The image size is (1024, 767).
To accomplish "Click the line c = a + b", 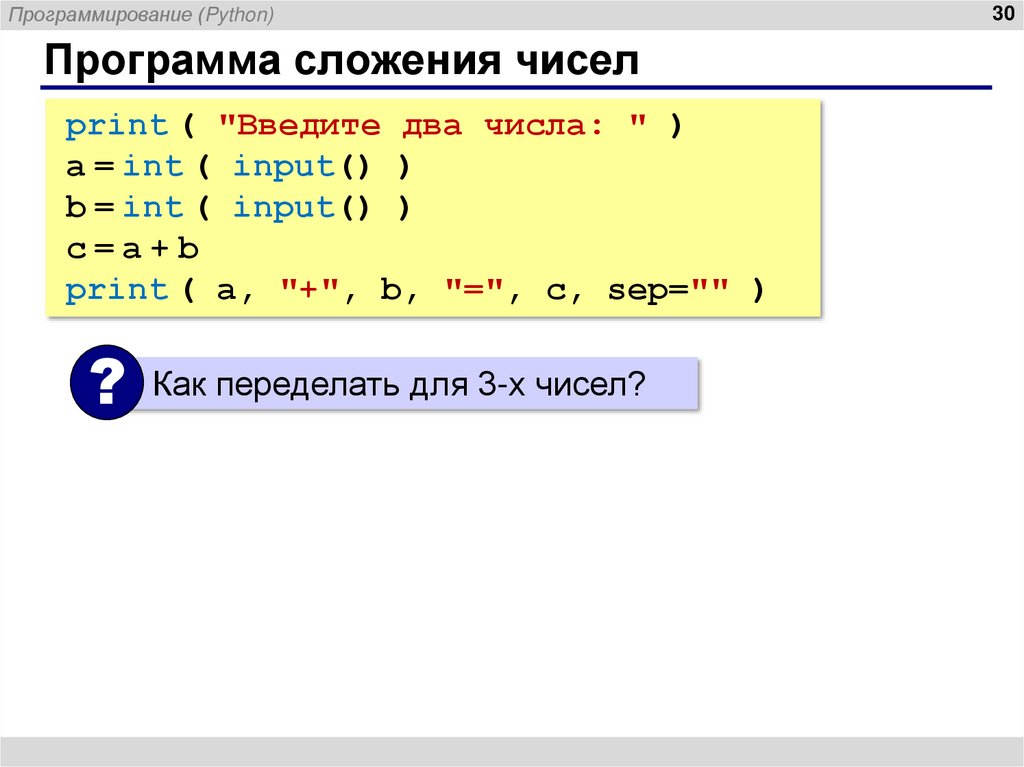I will pyautogui.click(x=130, y=246).
